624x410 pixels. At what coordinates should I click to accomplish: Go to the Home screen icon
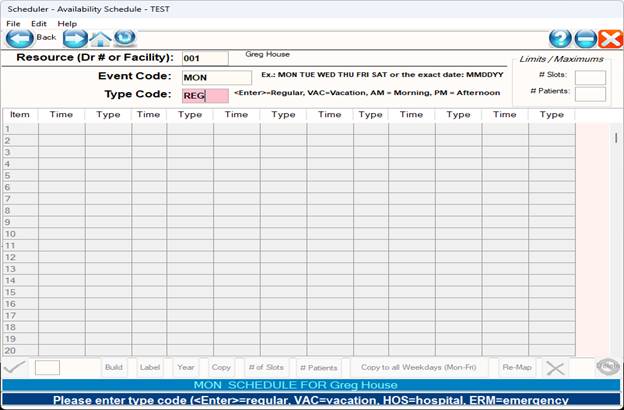coord(101,38)
